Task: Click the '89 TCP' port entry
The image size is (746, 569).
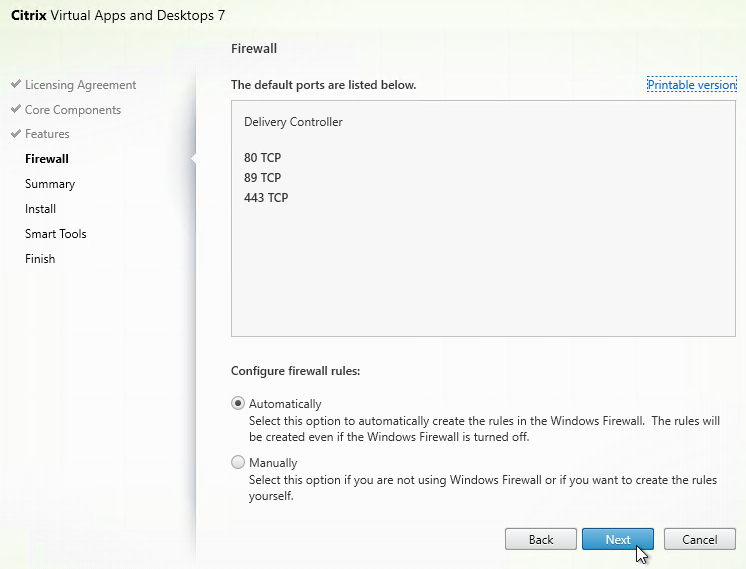Action: coord(263,177)
